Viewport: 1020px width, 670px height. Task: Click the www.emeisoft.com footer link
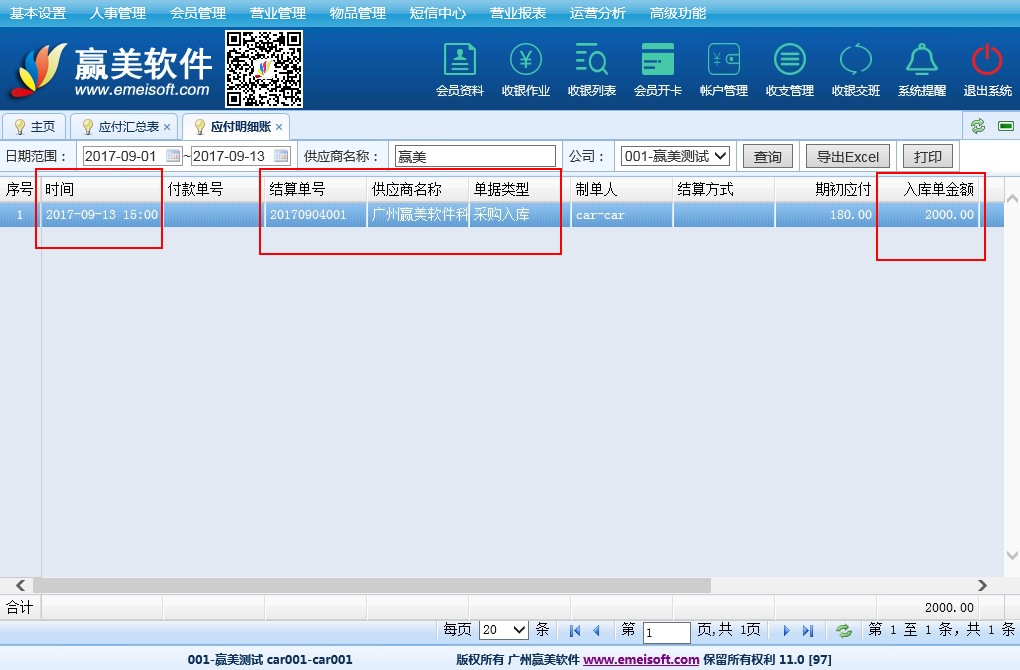tap(641, 660)
